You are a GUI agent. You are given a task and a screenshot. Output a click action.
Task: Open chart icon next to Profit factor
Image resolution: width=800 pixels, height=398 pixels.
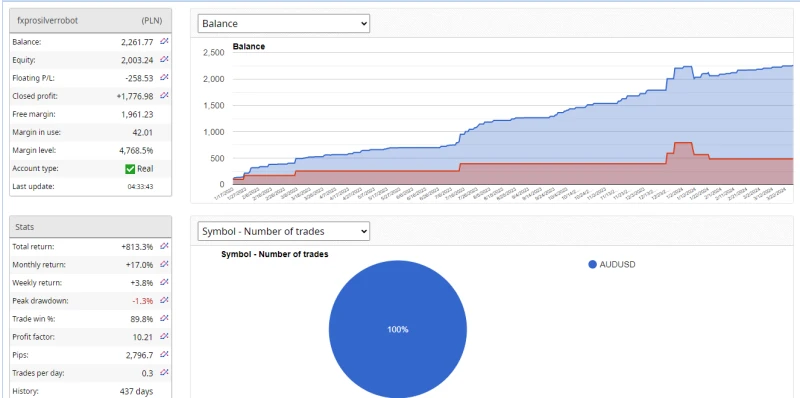tap(164, 336)
